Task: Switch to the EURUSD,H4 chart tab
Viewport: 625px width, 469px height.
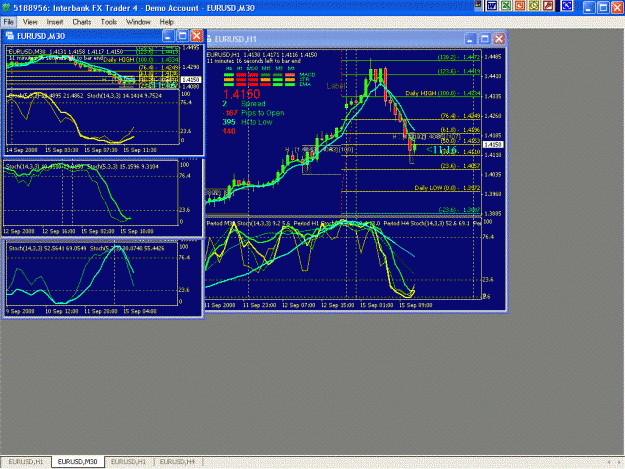Action: click(x=177, y=461)
